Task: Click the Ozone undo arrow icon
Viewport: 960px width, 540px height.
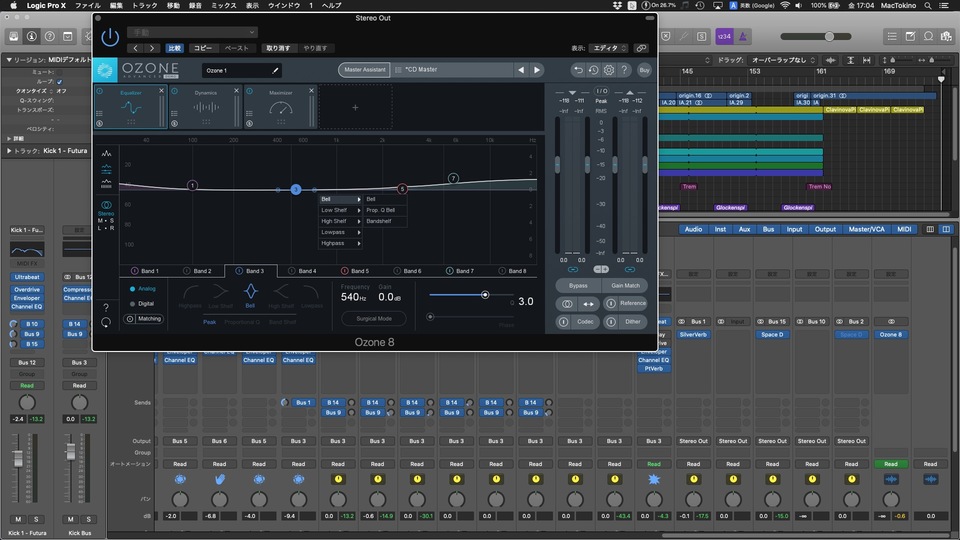Action: tap(578, 70)
